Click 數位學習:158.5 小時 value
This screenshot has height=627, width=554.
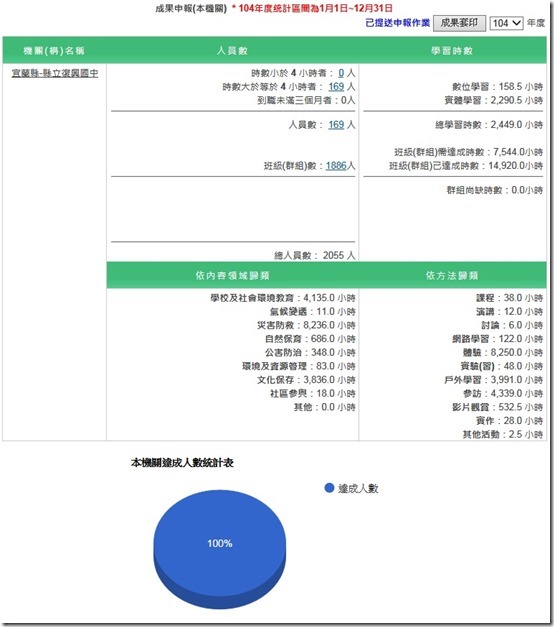coord(497,87)
